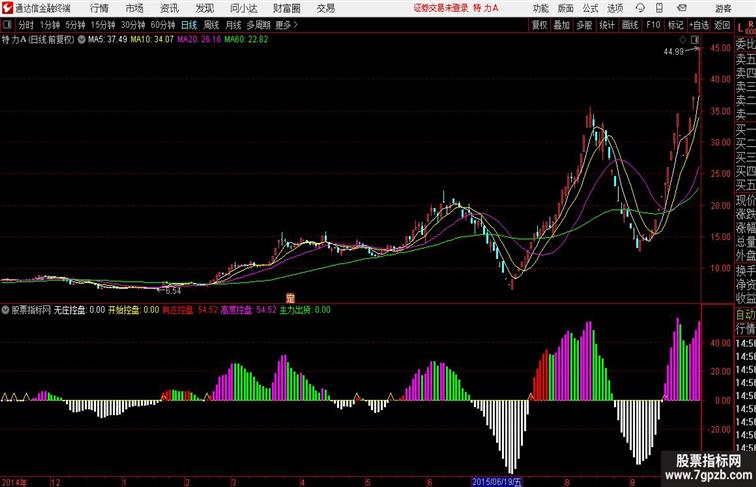Open the 功能 menu
The width and height of the screenshot is (756, 487).
pos(540,8)
